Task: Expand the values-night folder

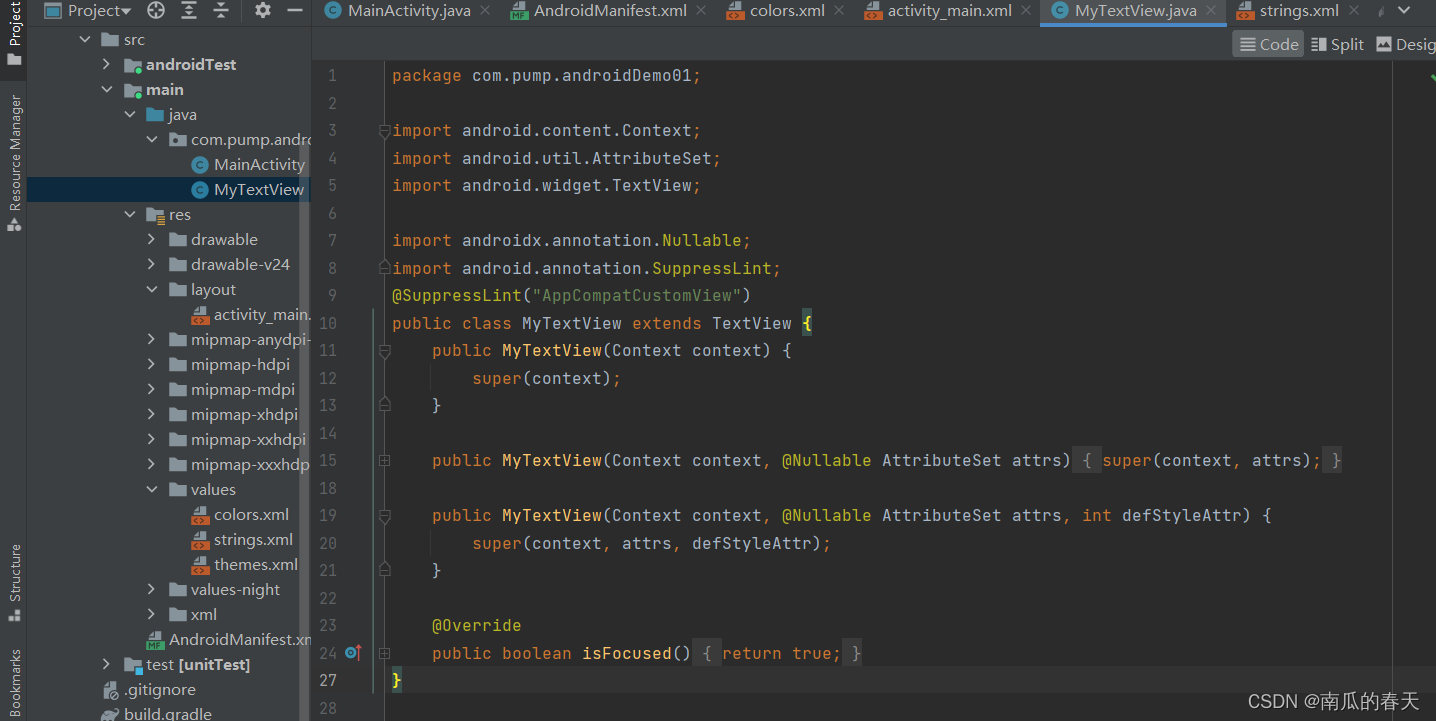Action: (x=152, y=590)
